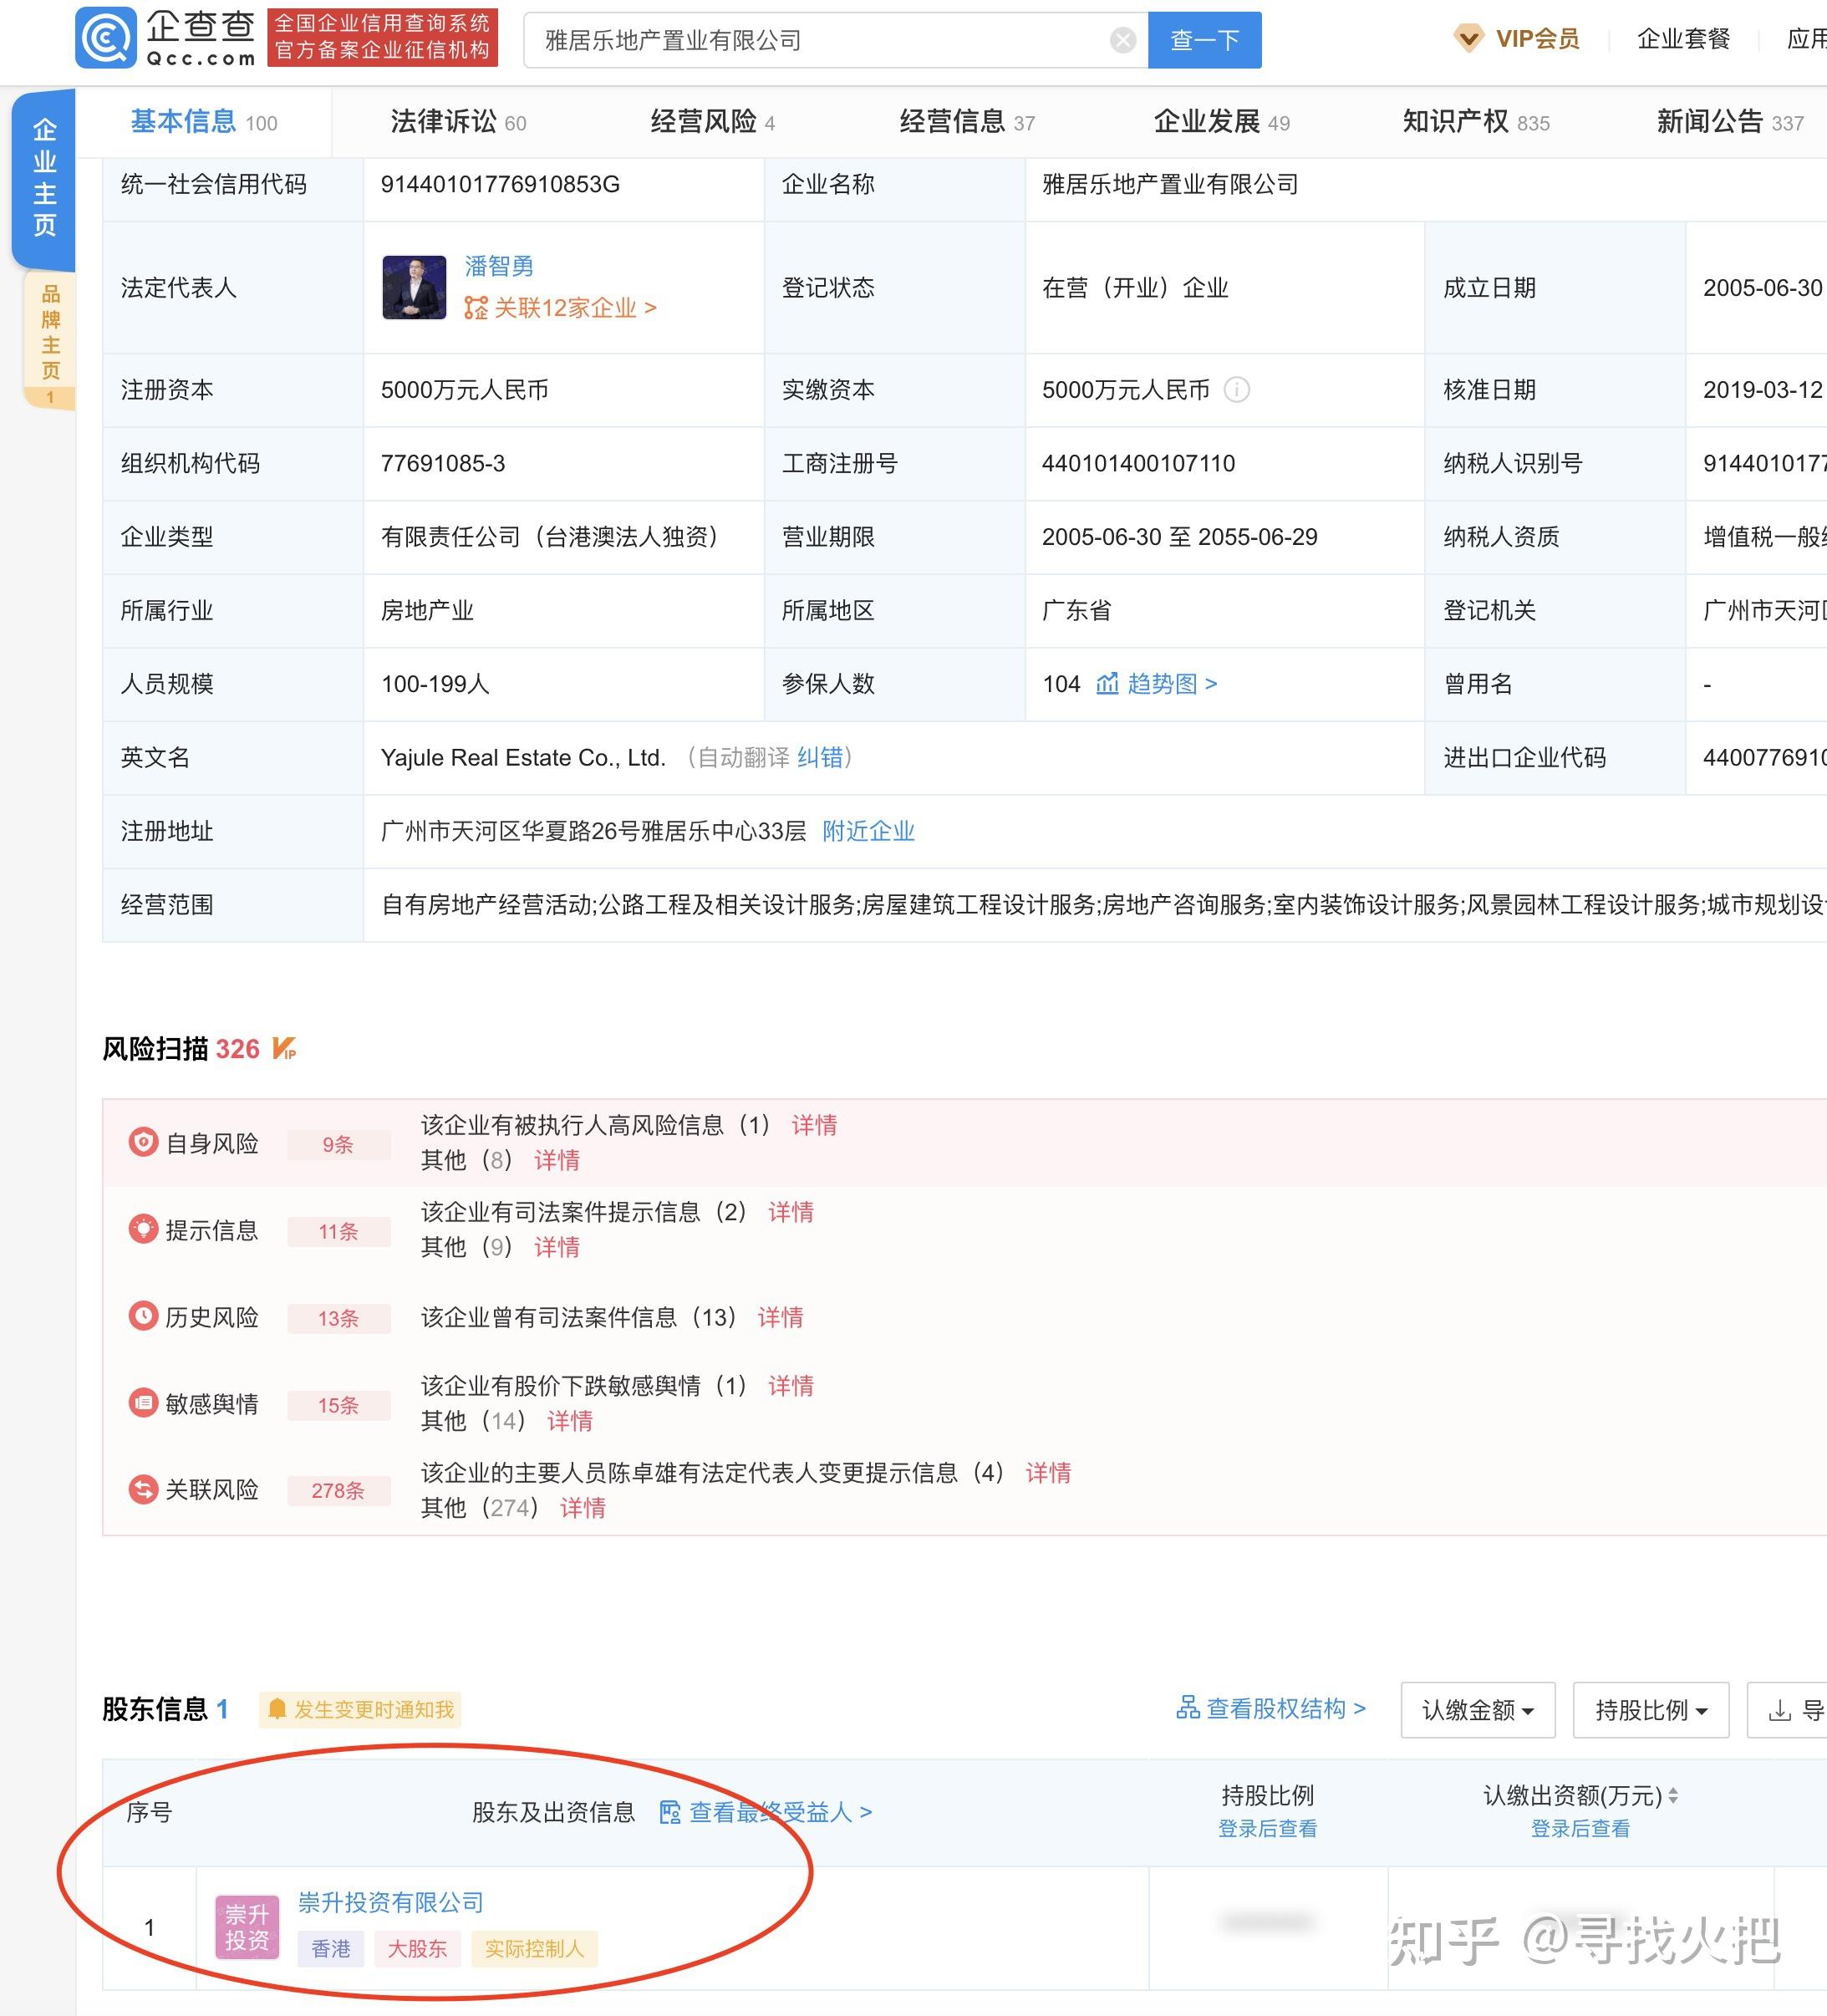Open 详情 for 股价下跌敏感舆情
This screenshot has height=2016, width=1827.
tap(791, 1386)
